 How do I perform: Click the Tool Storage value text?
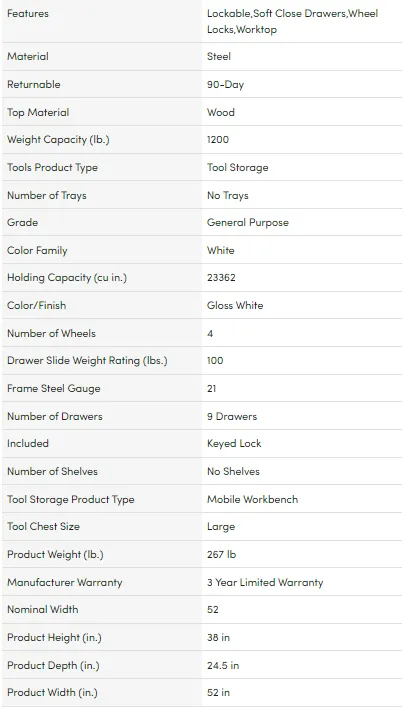pyautogui.click(x=238, y=168)
